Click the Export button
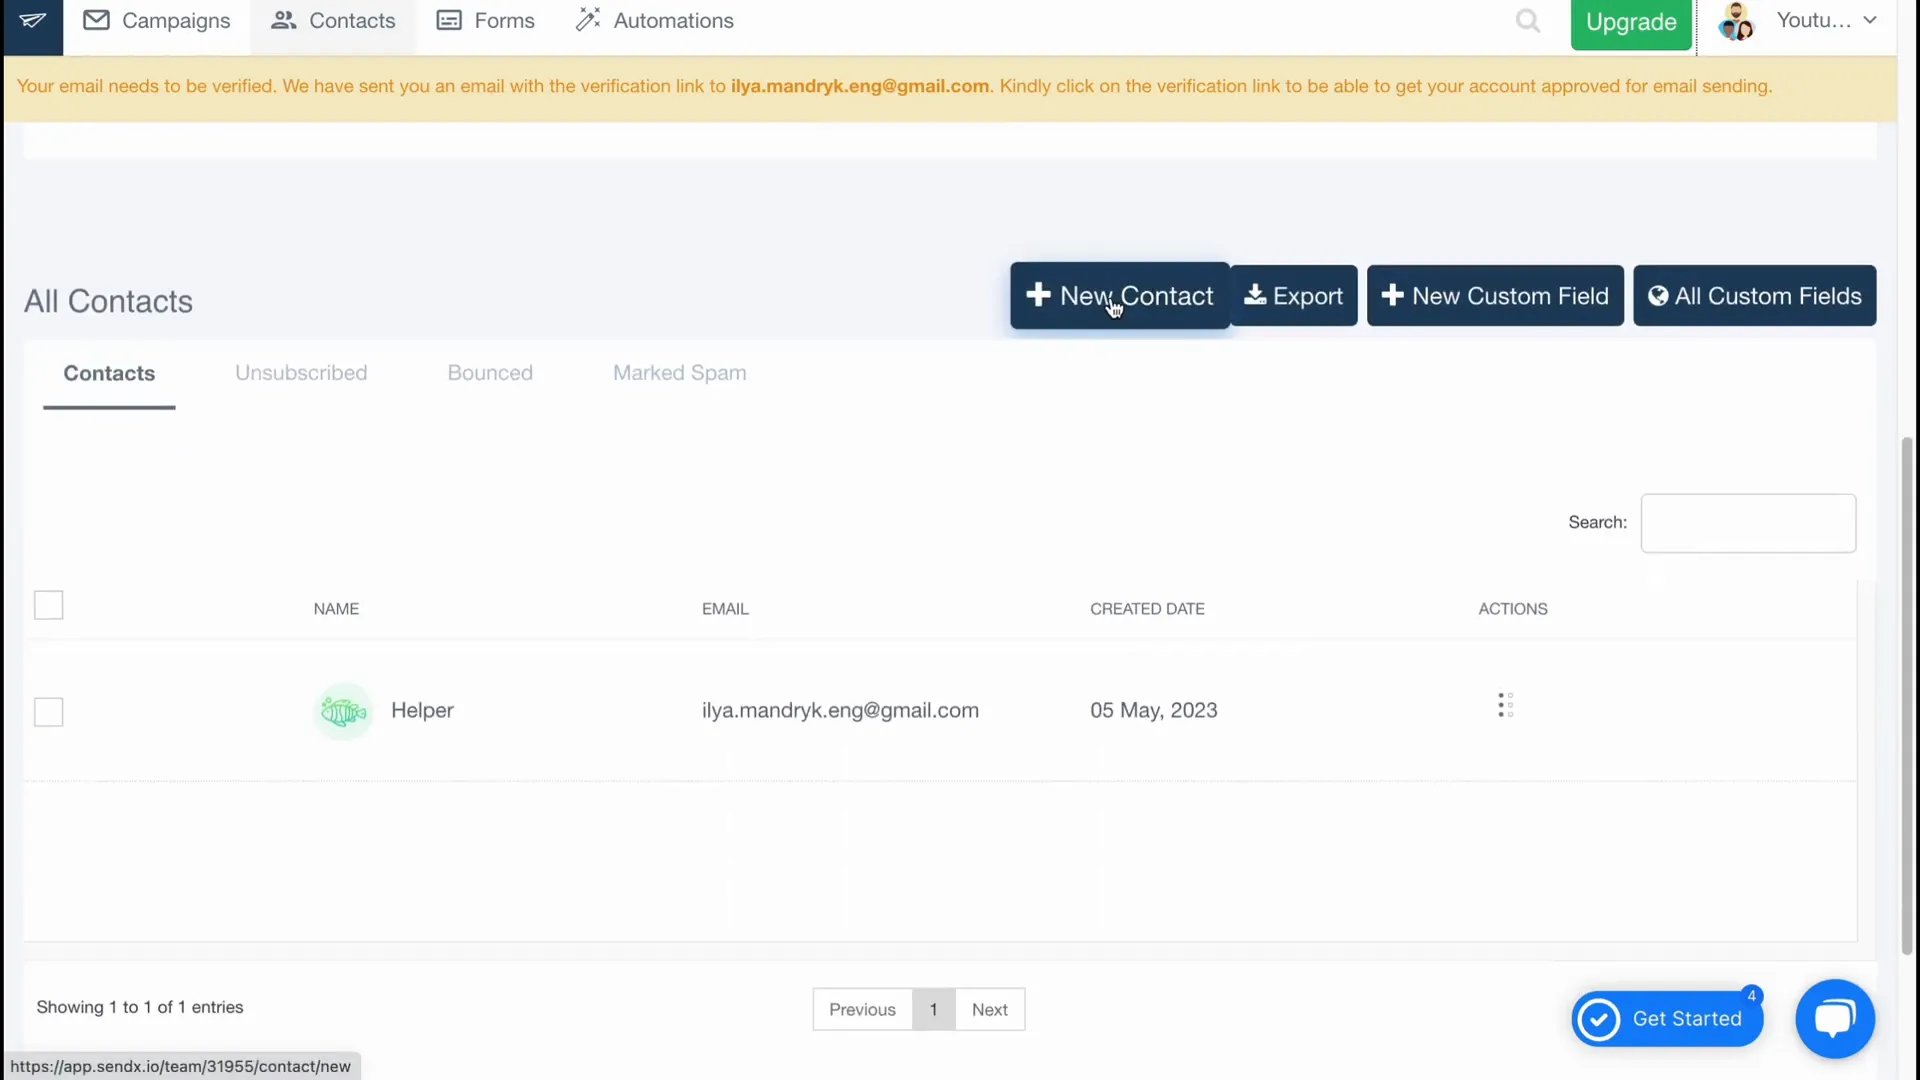The image size is (1920, 1080). 1292,295
